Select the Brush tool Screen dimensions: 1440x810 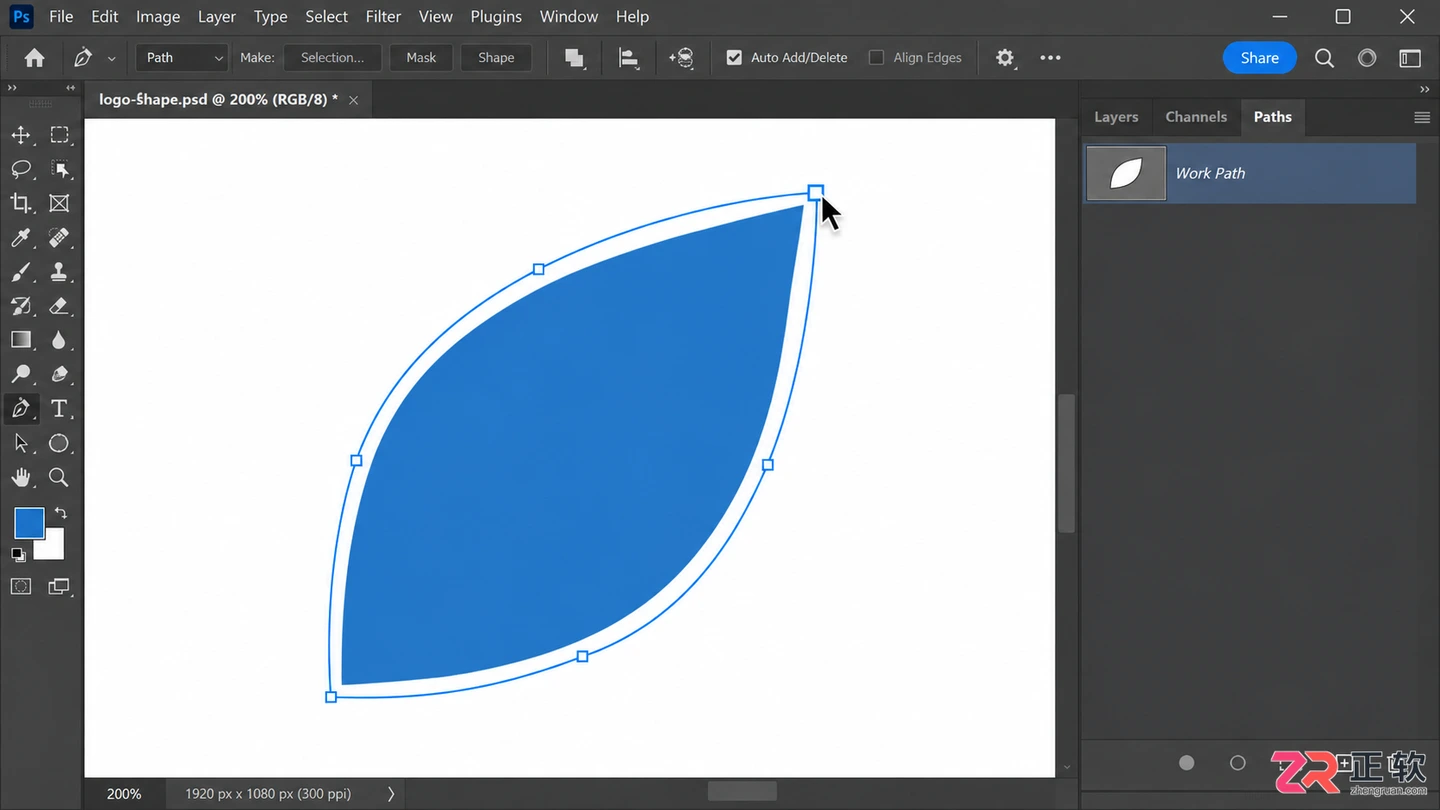[20, 272]
